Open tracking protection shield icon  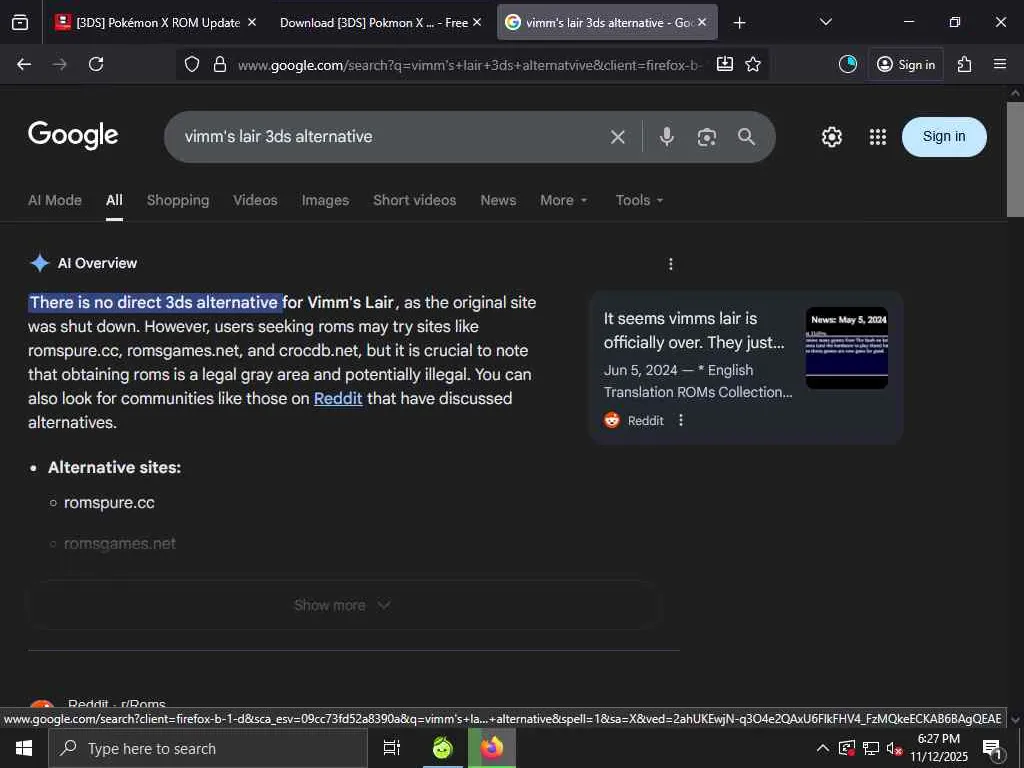coord(191,64)
